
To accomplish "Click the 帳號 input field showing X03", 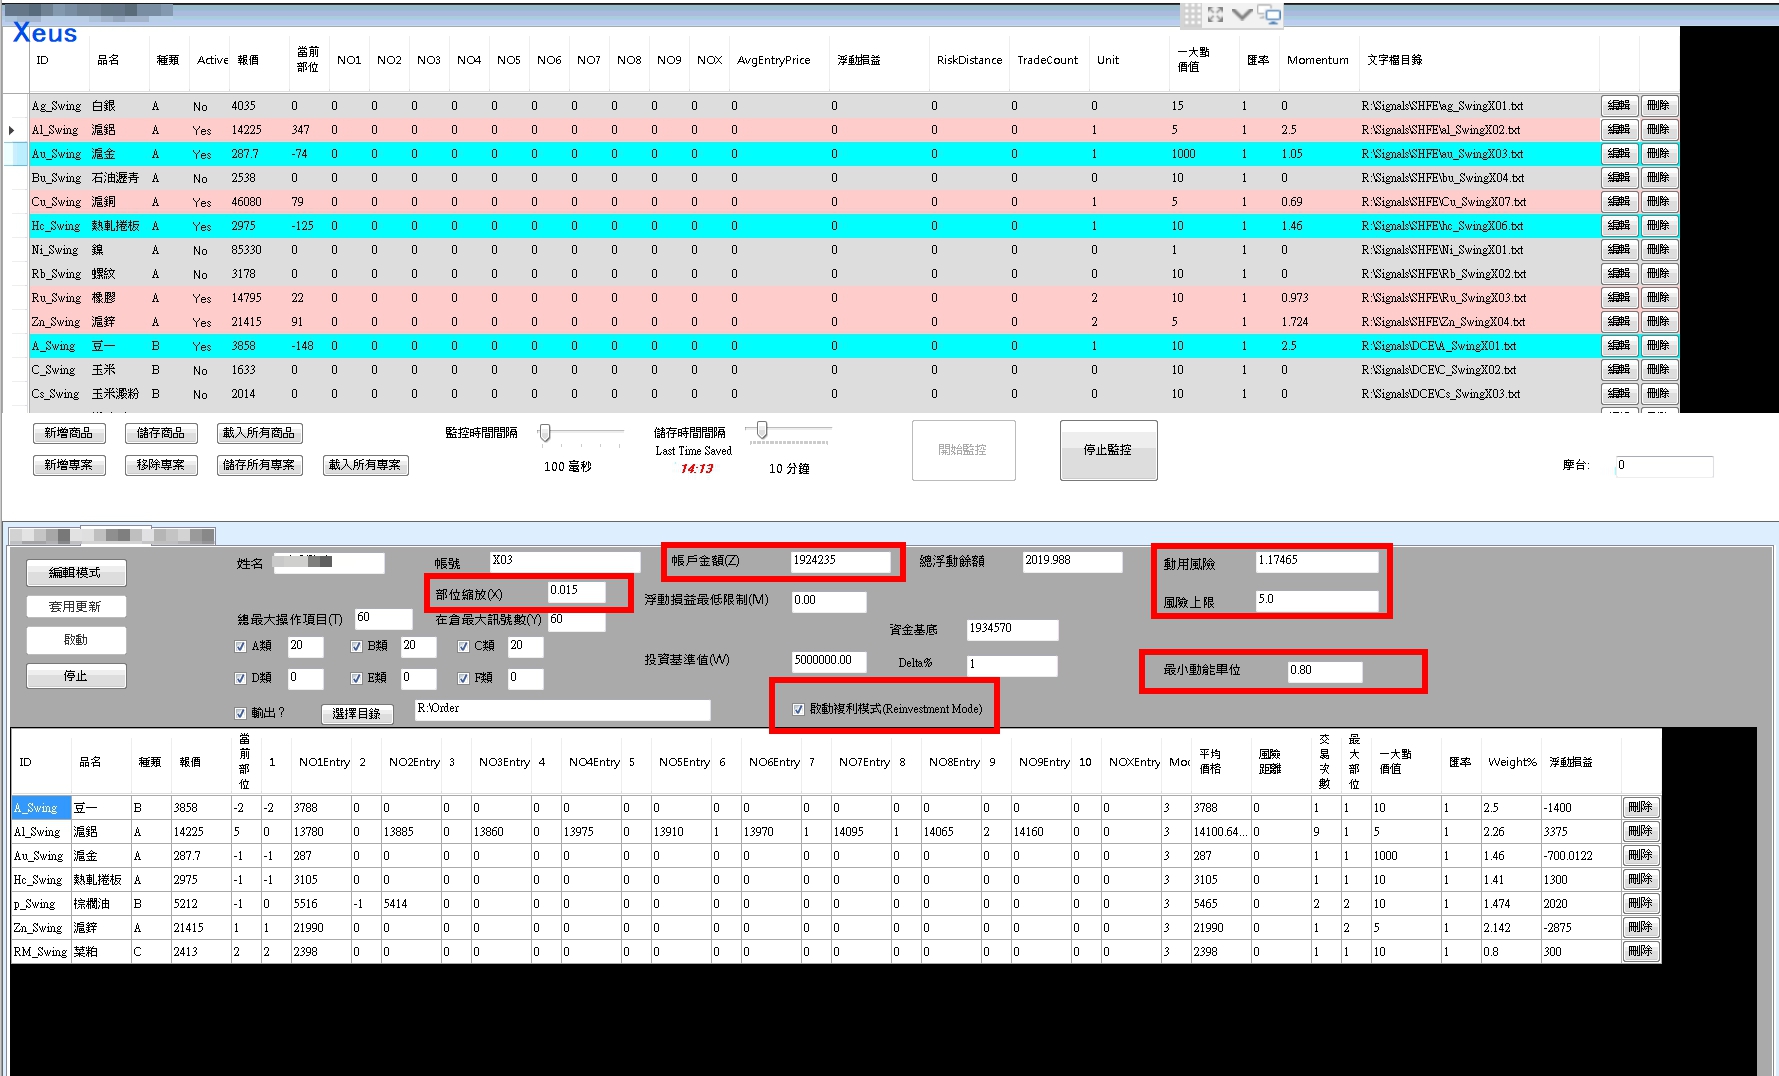I will (x=565, y=561).
